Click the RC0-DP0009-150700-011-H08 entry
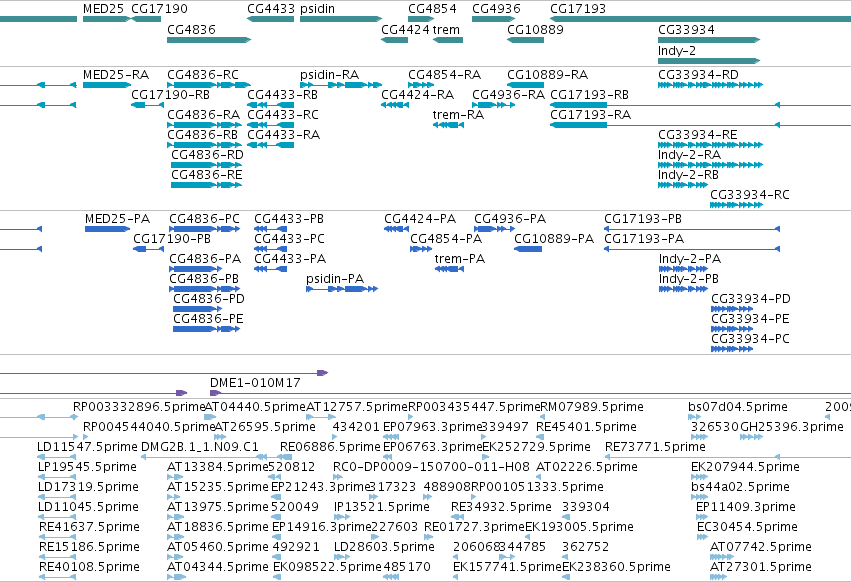851x582 pixels. point(431,467)
